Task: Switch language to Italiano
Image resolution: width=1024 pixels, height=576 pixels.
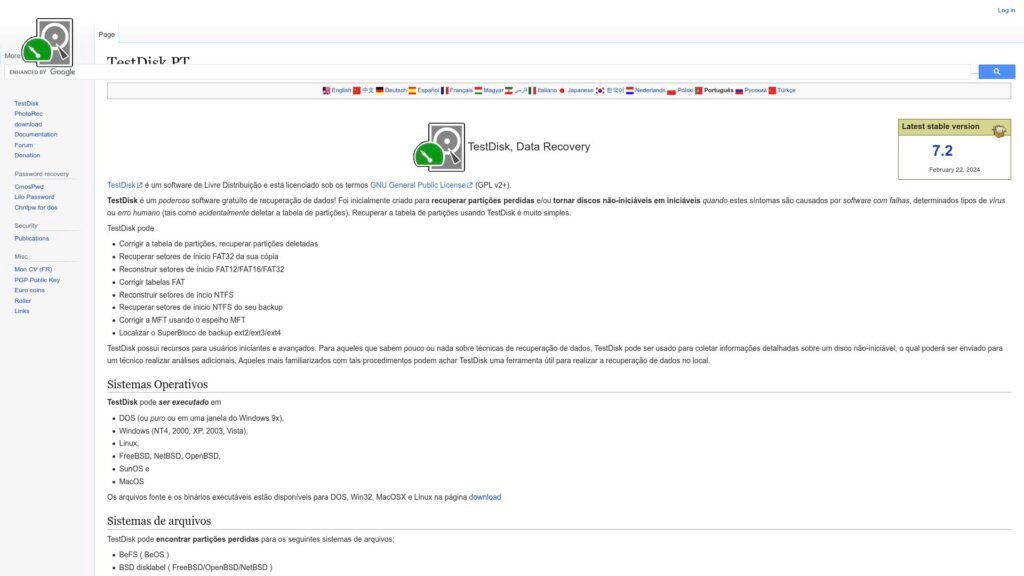Action: tap(547, 91)
